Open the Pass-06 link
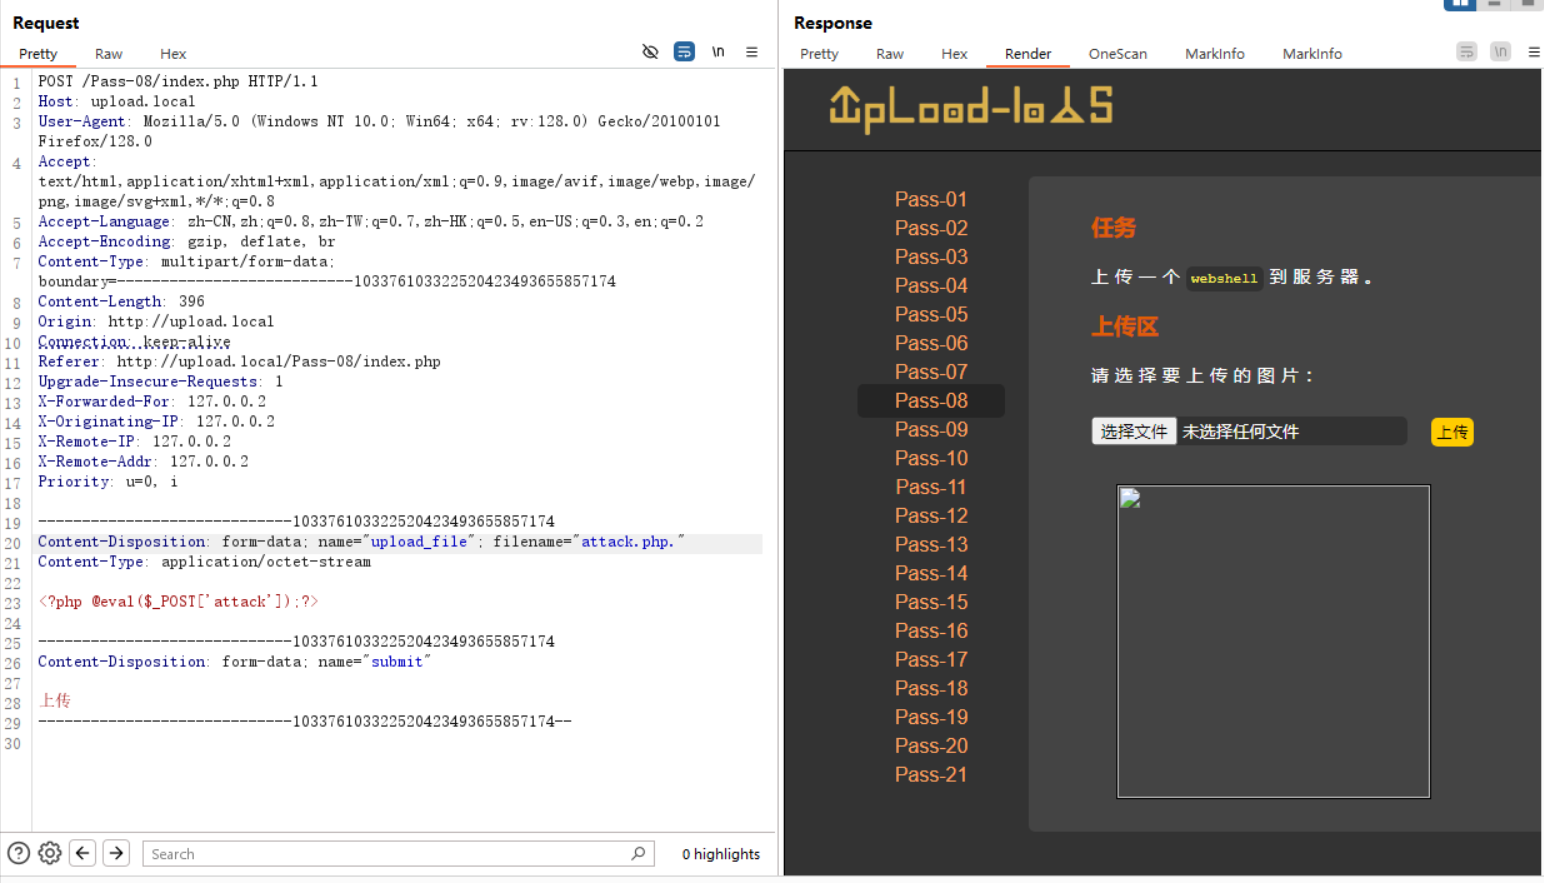1544x883 pixels. coord(931,343)
